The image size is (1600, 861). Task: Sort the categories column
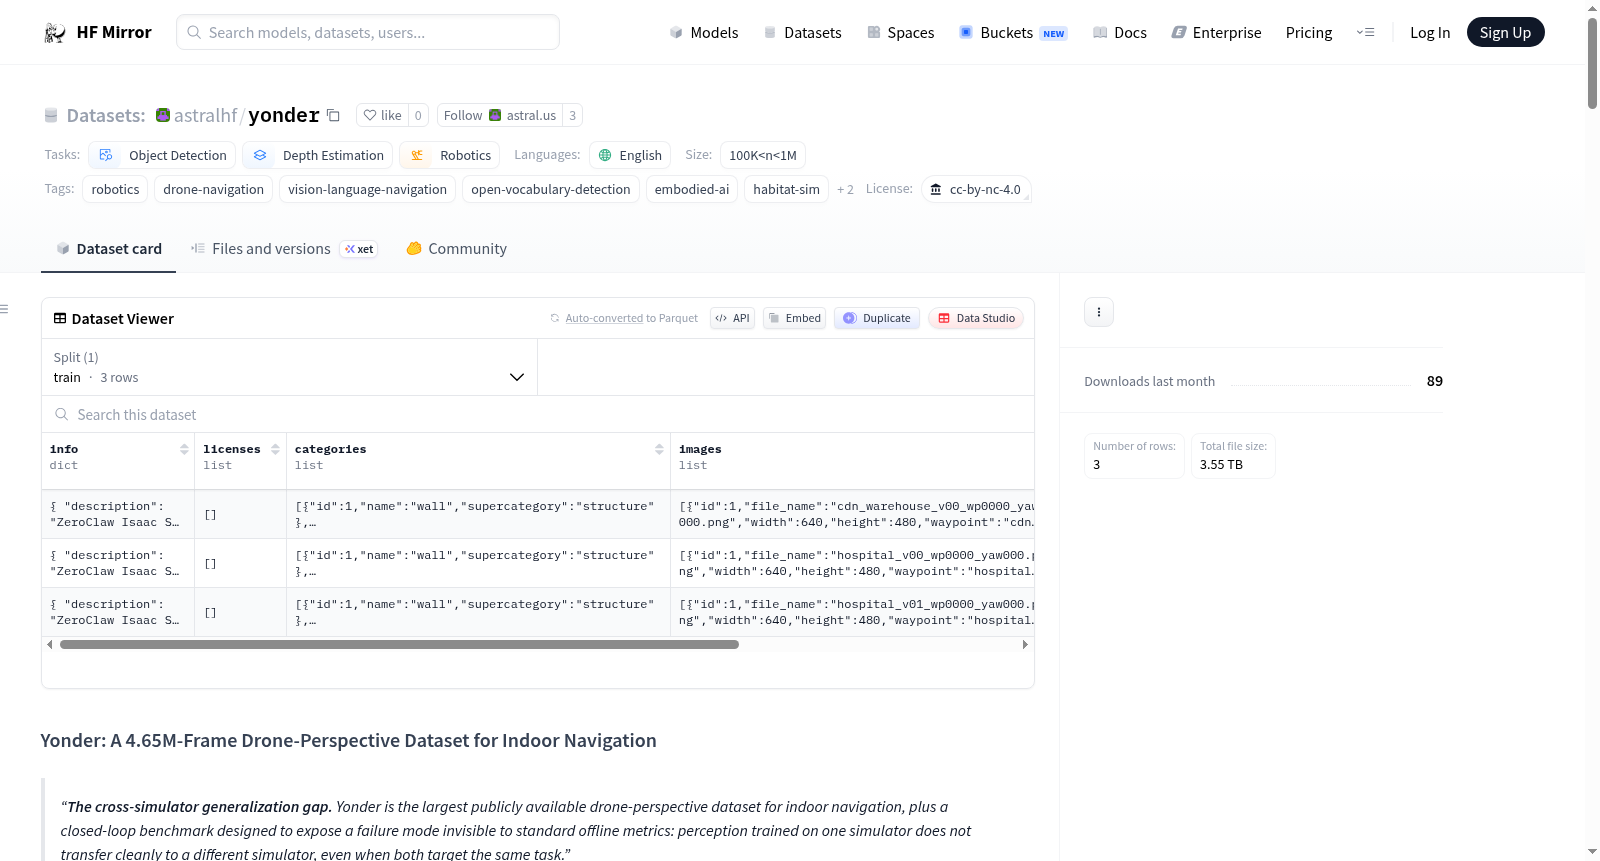[x=659, y=449]
